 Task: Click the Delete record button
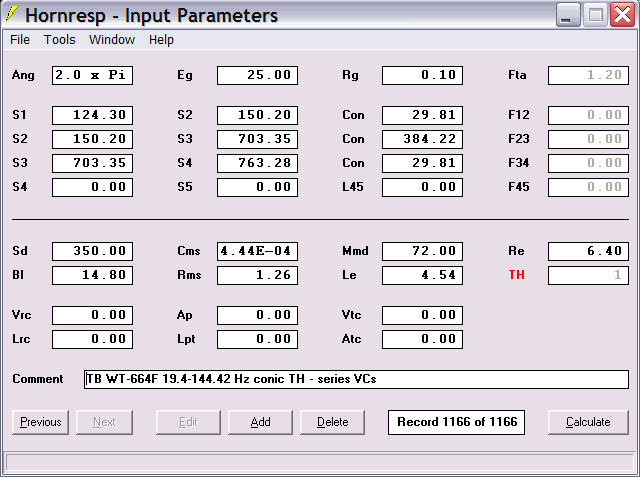tap(332, 422)
